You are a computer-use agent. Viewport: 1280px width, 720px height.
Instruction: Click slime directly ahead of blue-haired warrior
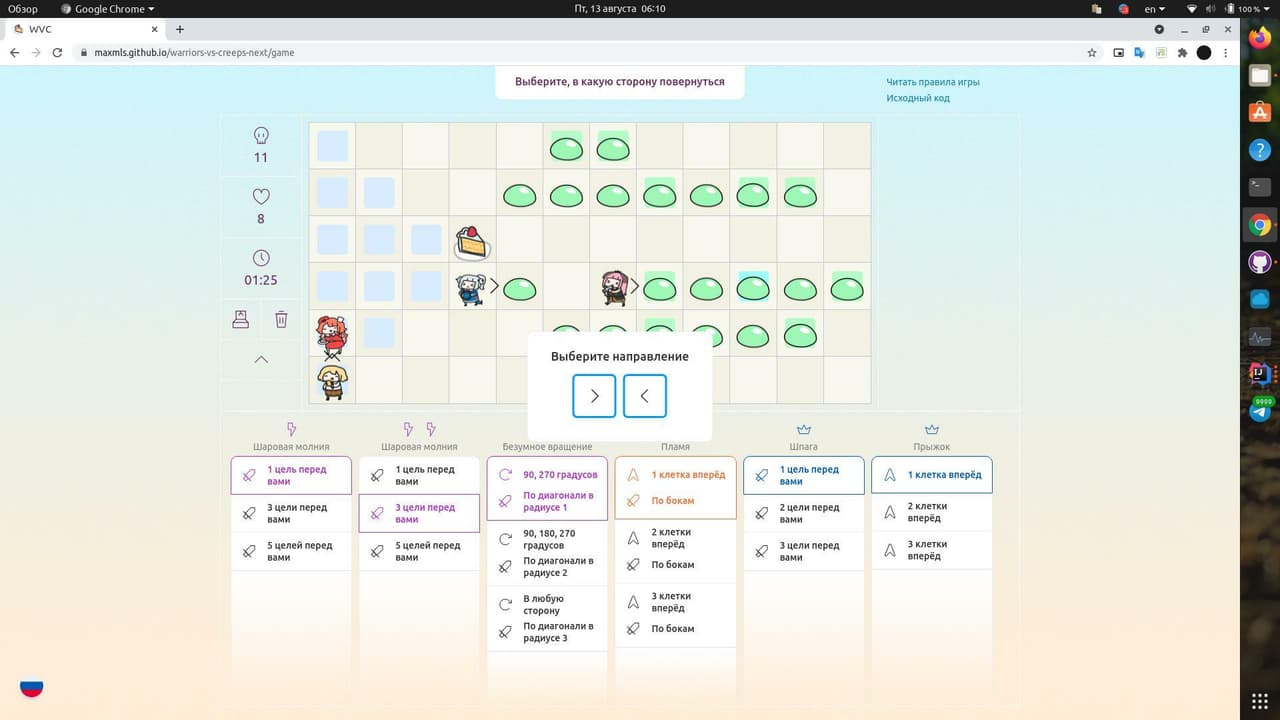point(520,290)
